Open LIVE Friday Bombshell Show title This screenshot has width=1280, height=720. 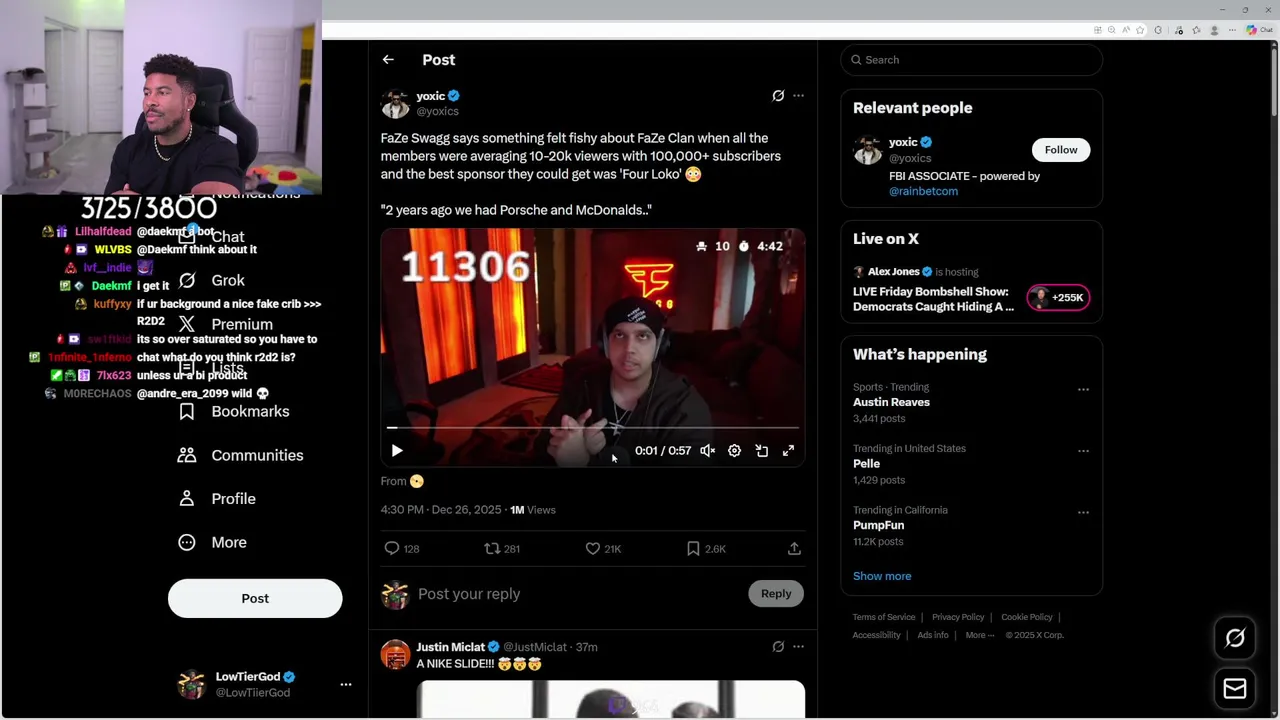933,299
